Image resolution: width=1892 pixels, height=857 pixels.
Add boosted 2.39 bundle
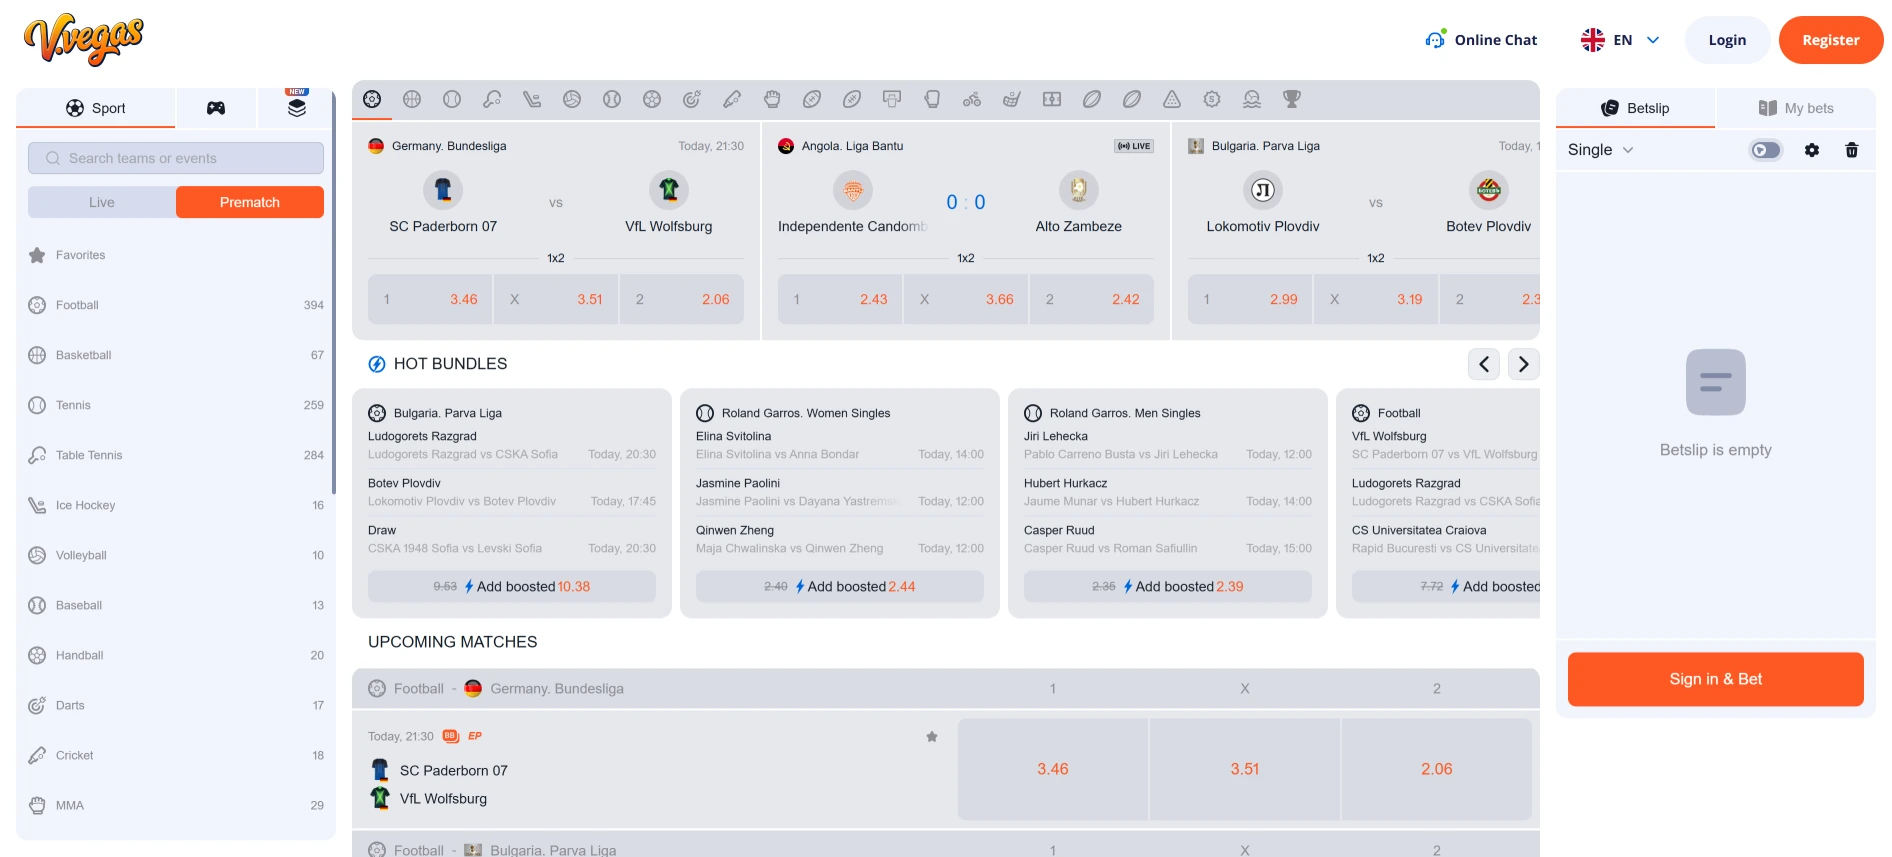[x=1168, y=586]
